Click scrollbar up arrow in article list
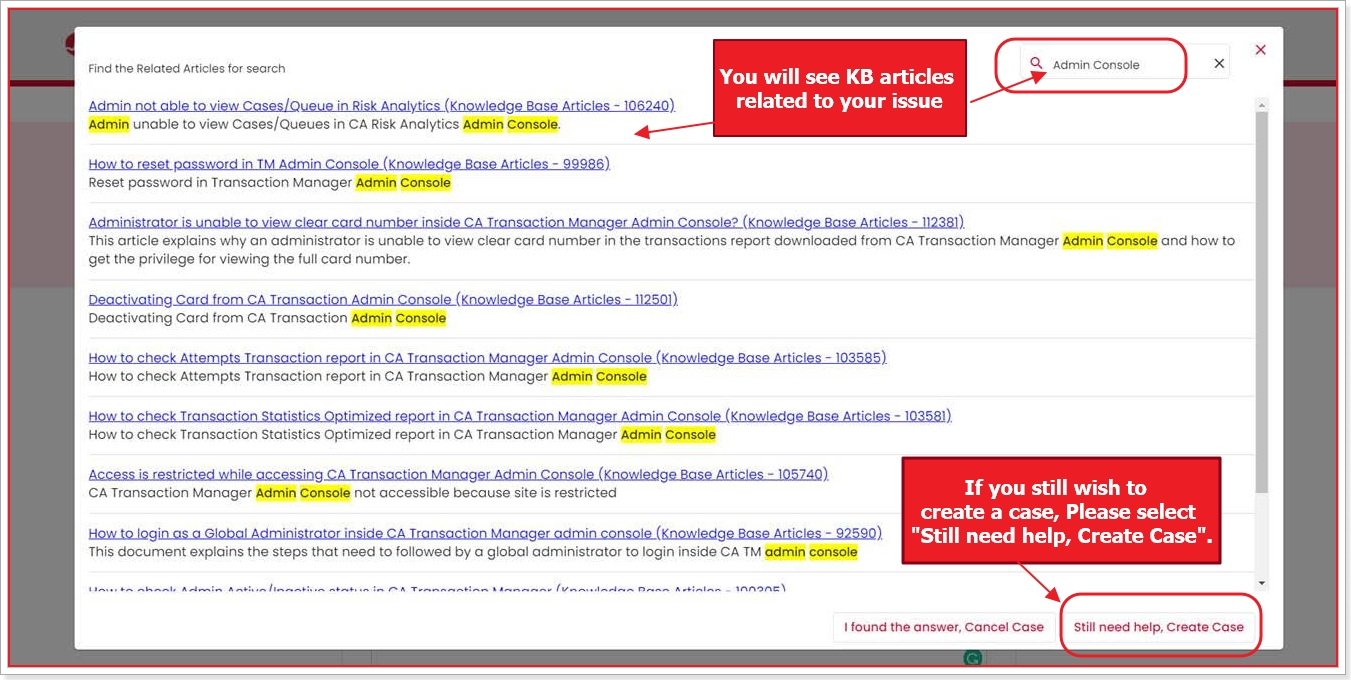 [1261, 104]
